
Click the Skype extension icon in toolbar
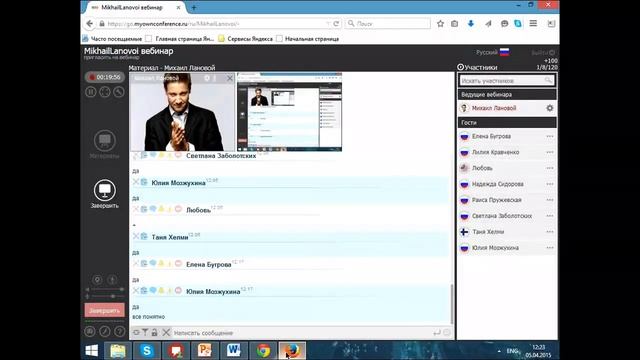tap(518, 24)
